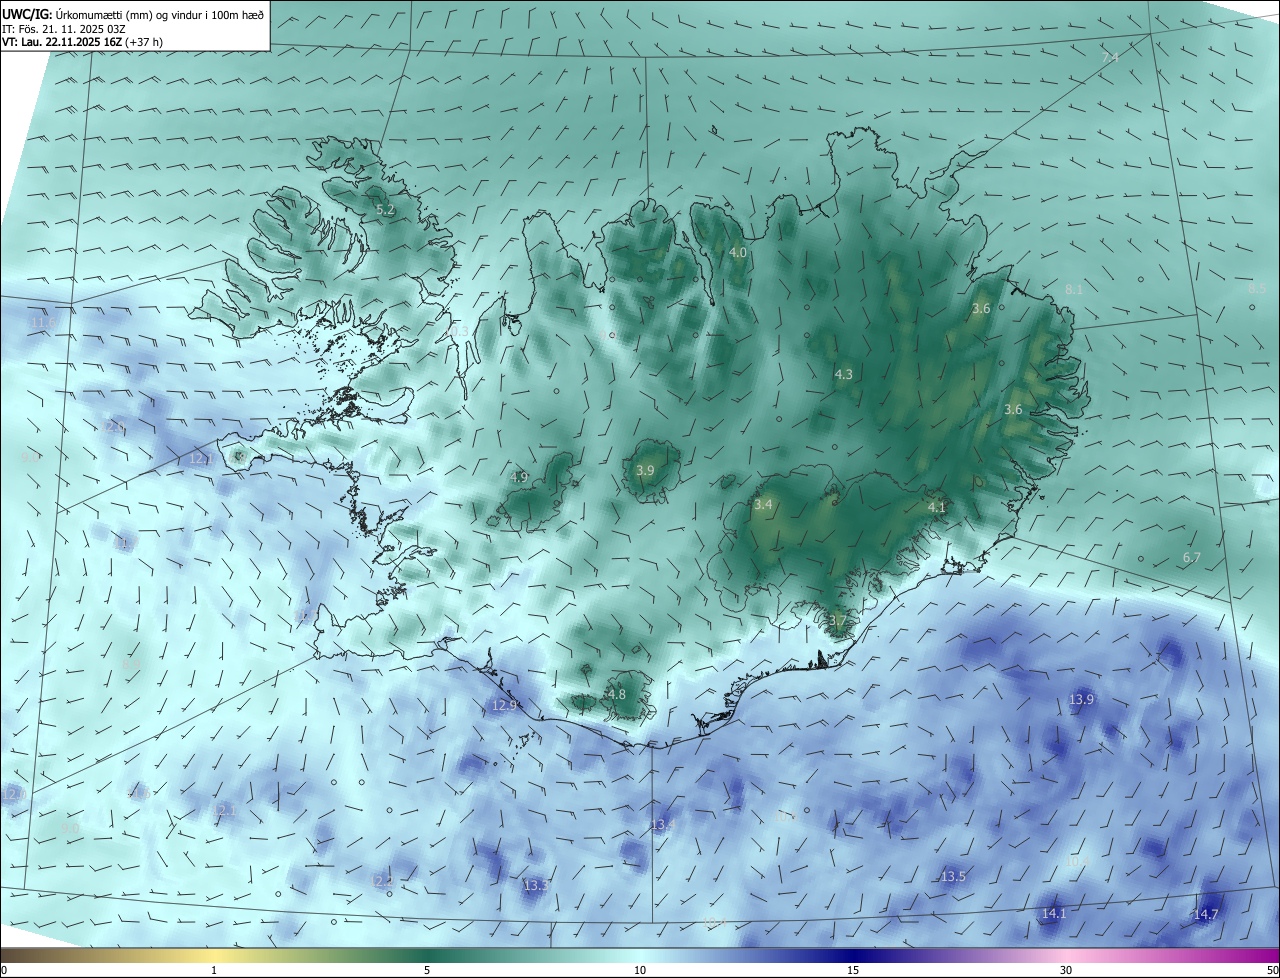Click the 13.9 value over the southeast ocean

pyautogui.click(x=1081, y=699)
